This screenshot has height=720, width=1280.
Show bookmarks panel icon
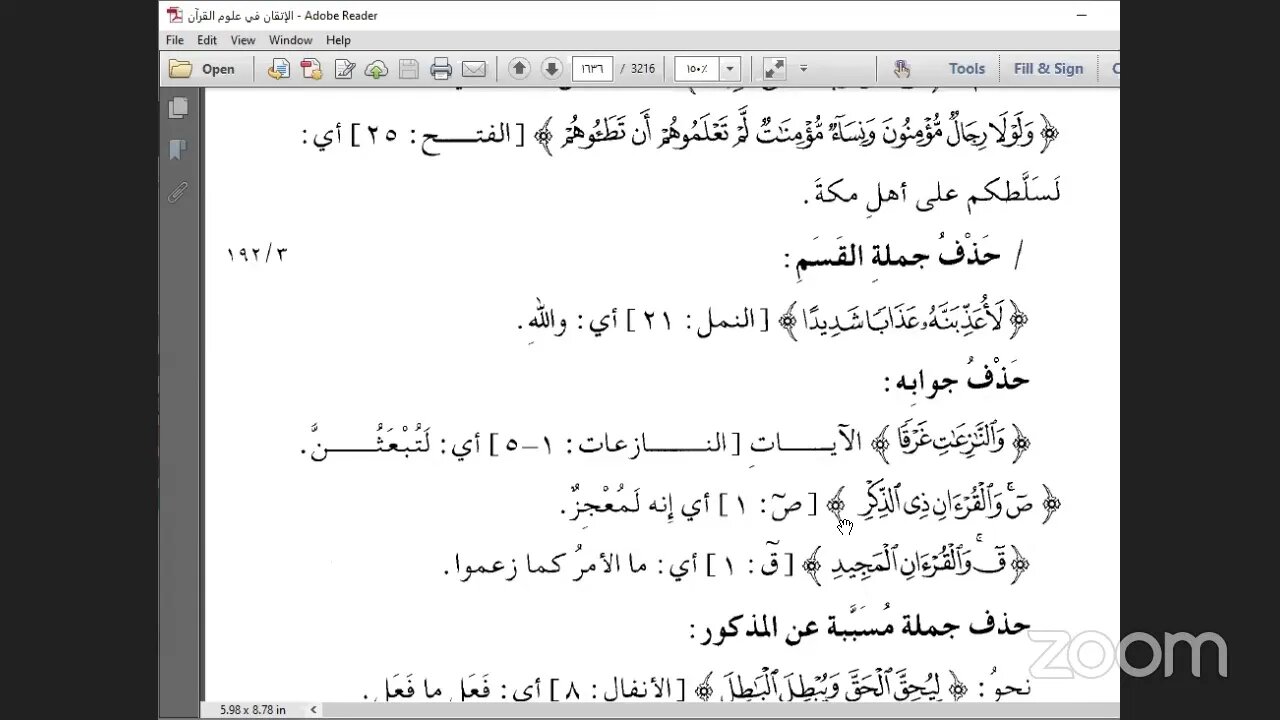(x=179, y=150)
